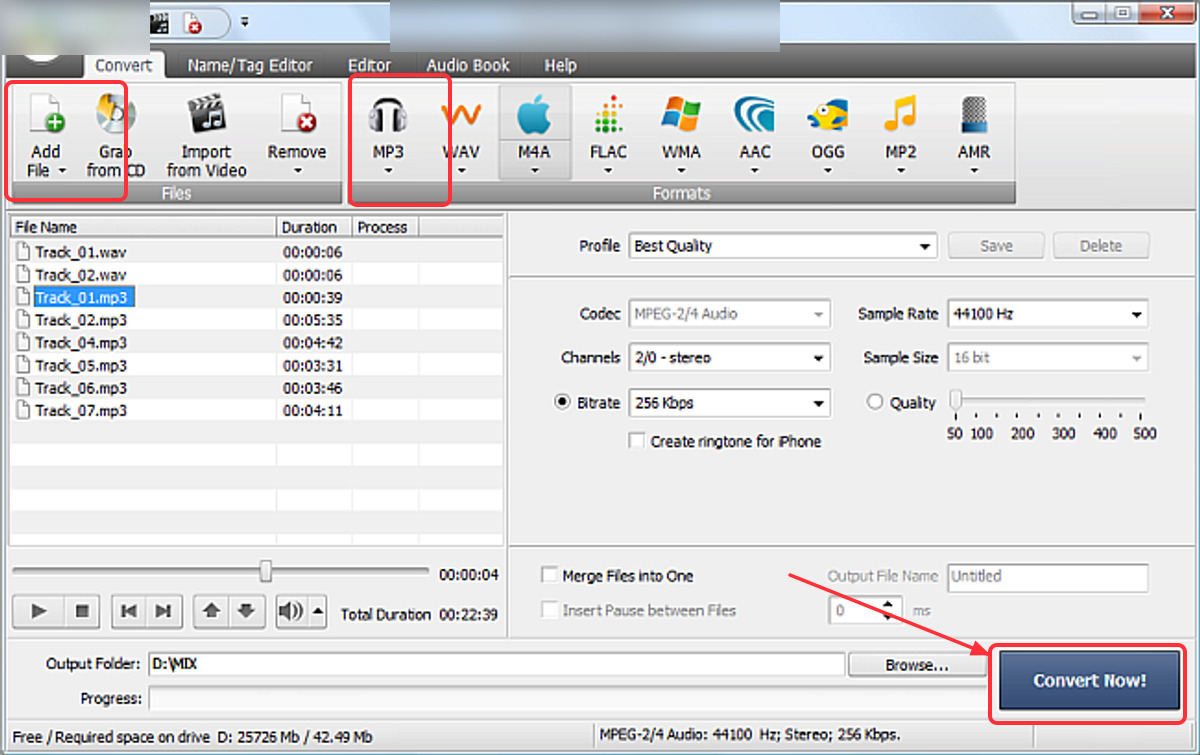Stop playback with the Stop button
1200x755 pixels.
tap(83, 611)
